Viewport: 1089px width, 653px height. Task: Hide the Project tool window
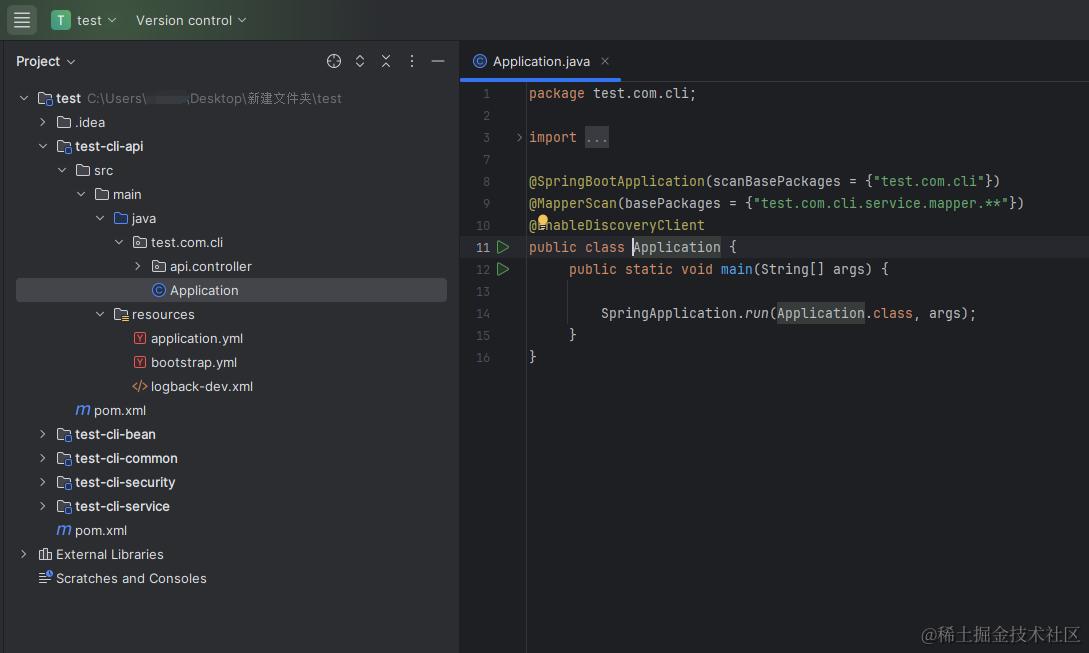tap(438, 61)
